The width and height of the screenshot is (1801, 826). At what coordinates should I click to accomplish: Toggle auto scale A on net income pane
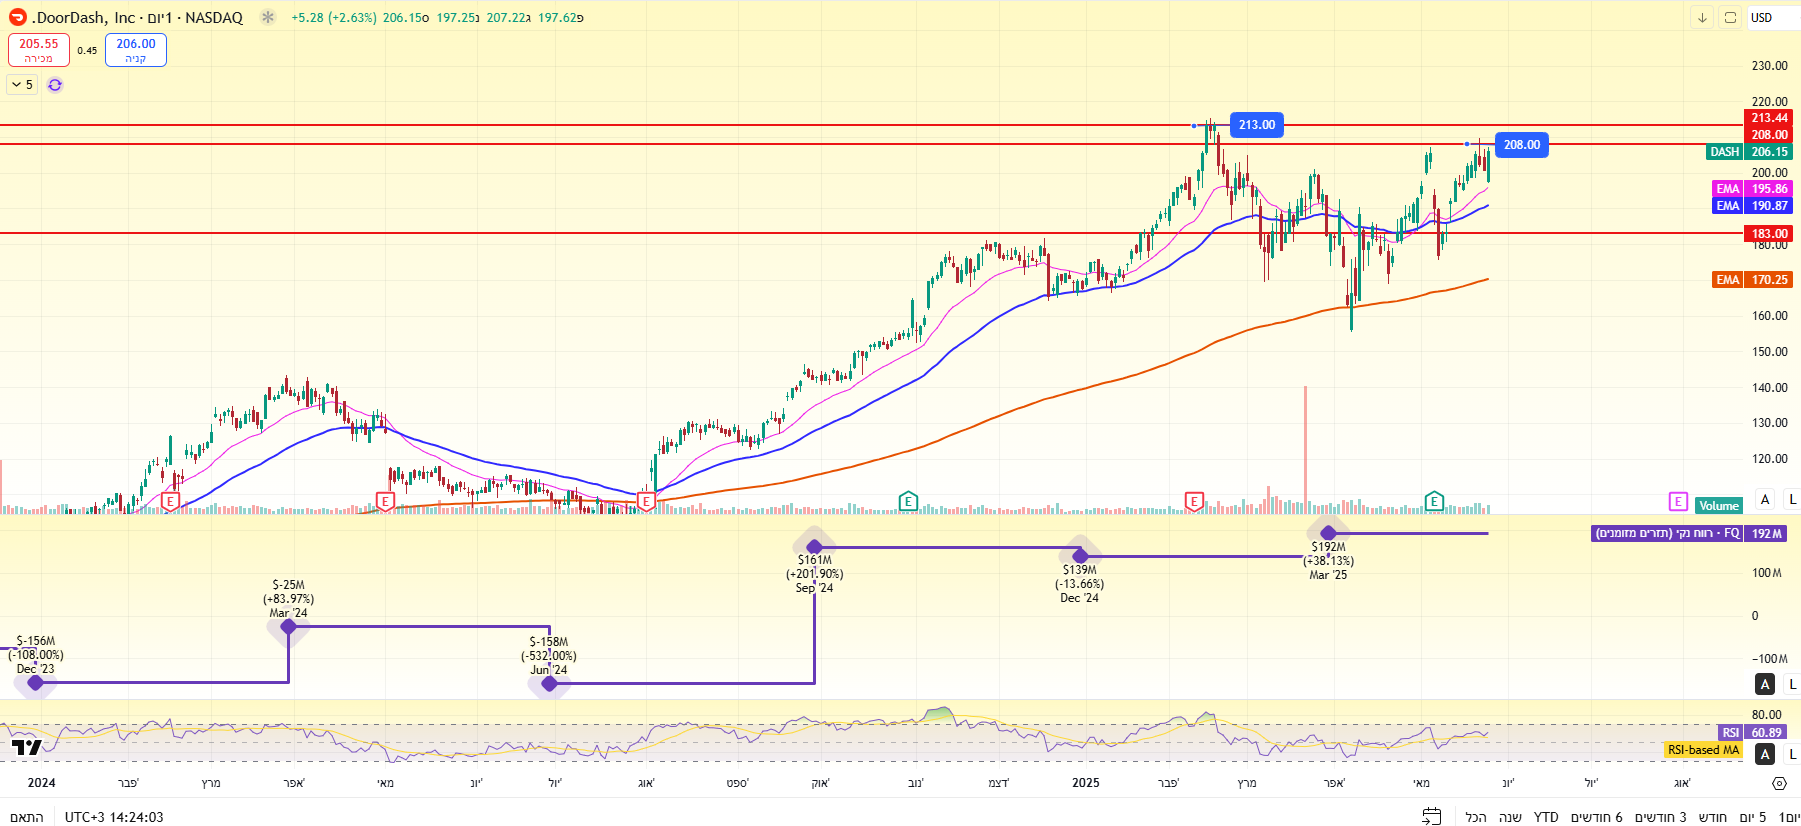pyautogui.click(x=1765, y=684)
